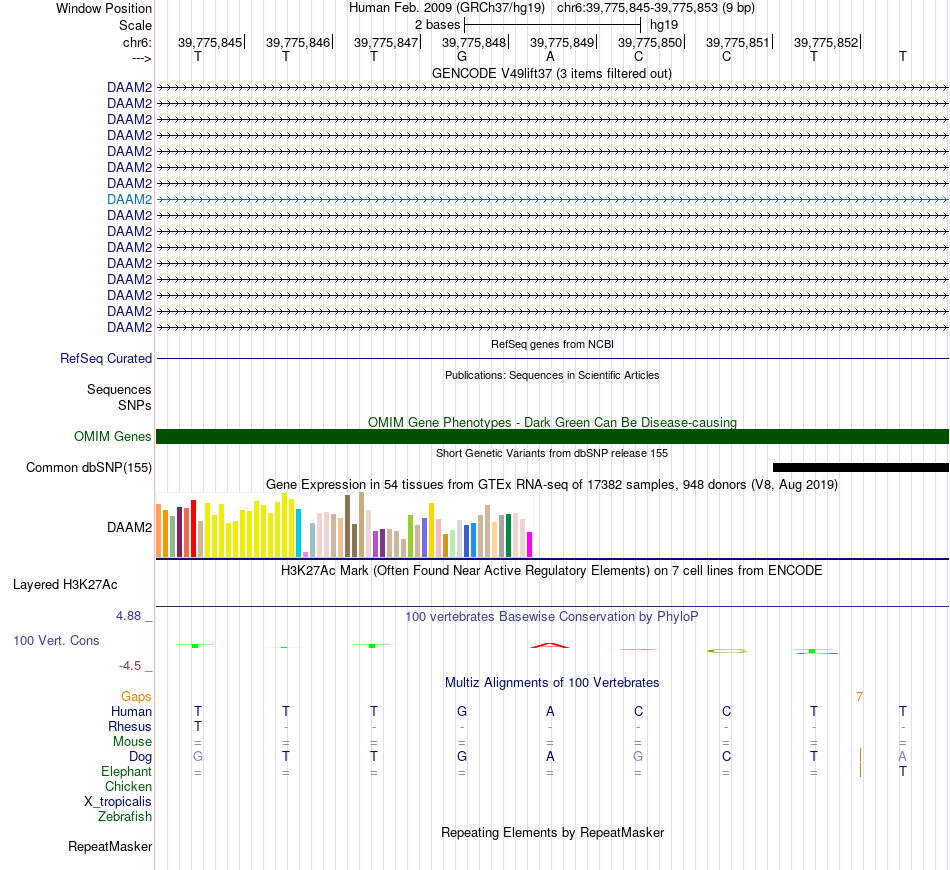Click the SNPs track label
Image resolution: width=950 pixels, height=870 pixels.
(135, 405)
